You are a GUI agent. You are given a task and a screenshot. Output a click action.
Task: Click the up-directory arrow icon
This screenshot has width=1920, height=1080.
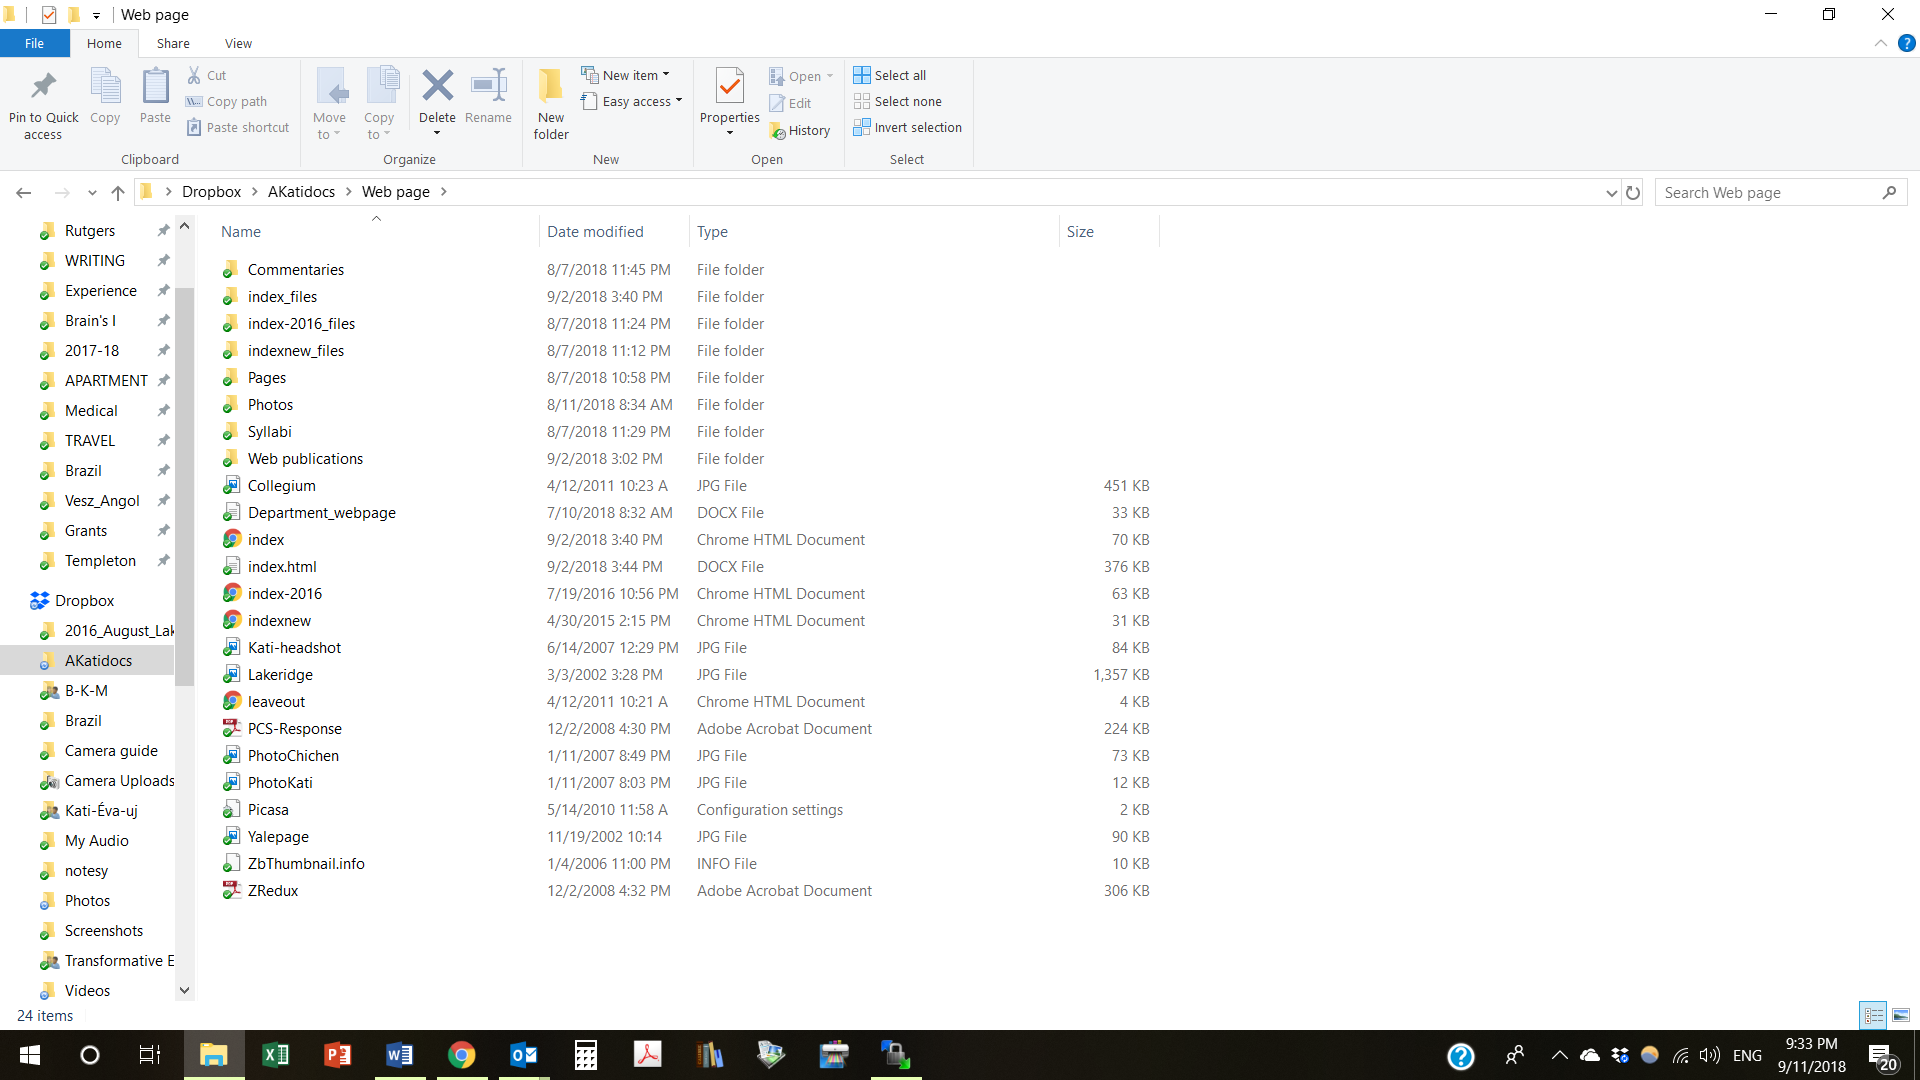[x=118, y=192]
